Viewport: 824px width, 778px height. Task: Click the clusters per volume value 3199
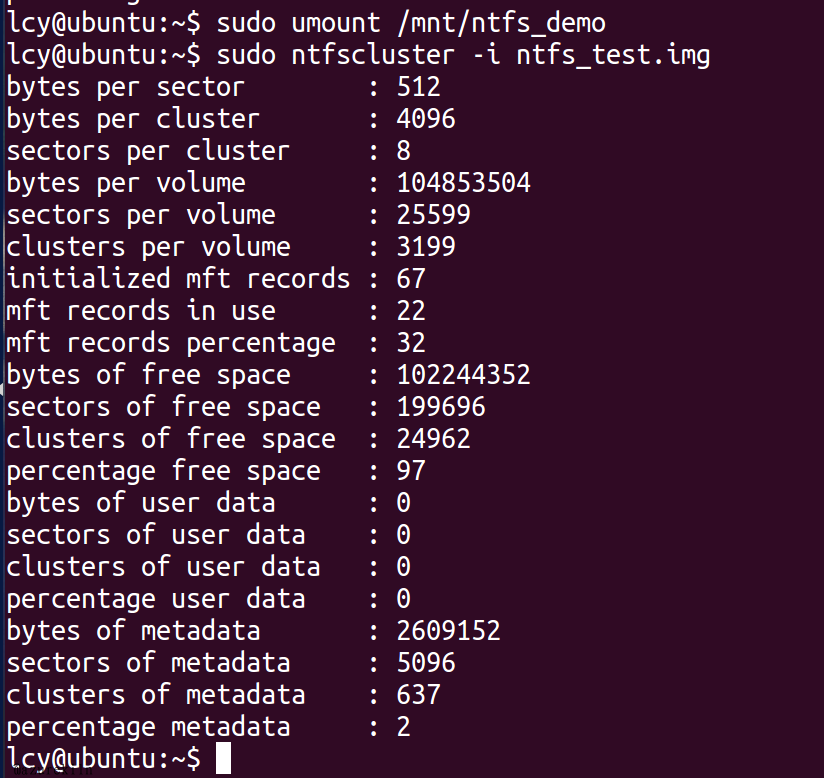click(426, 247)
